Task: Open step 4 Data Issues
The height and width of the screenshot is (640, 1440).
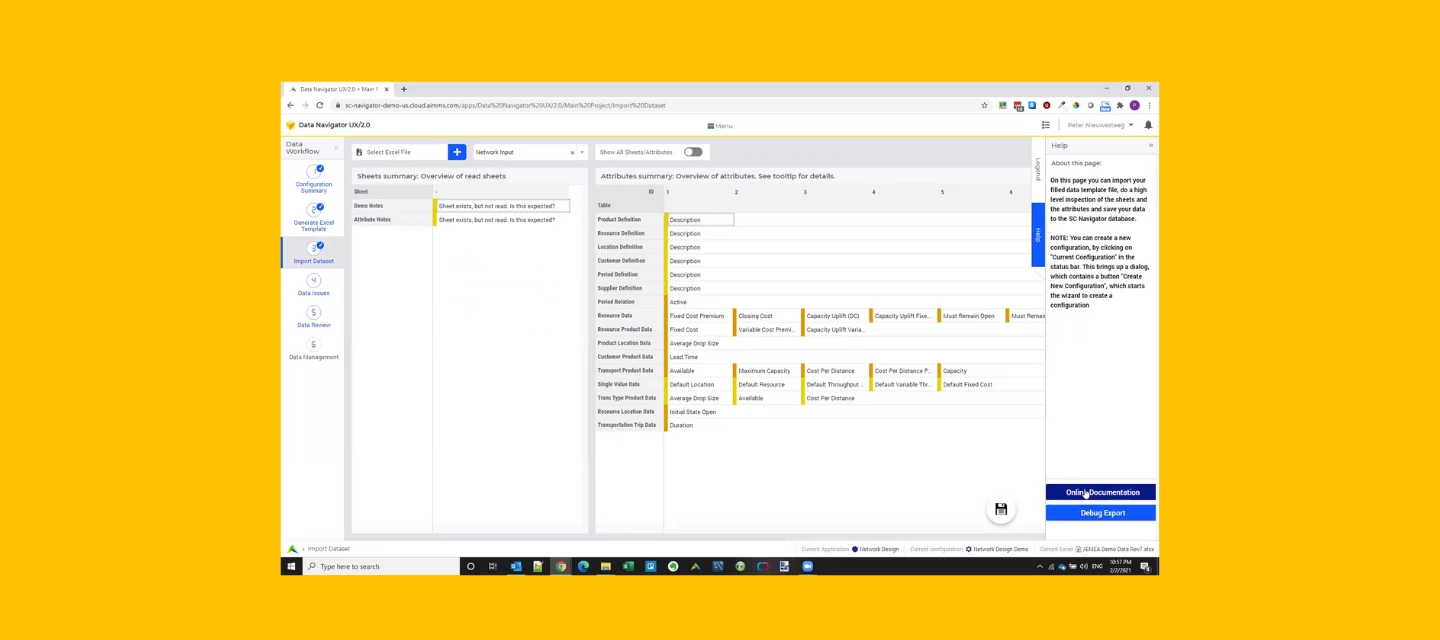Action: click(x=314, y=285)
